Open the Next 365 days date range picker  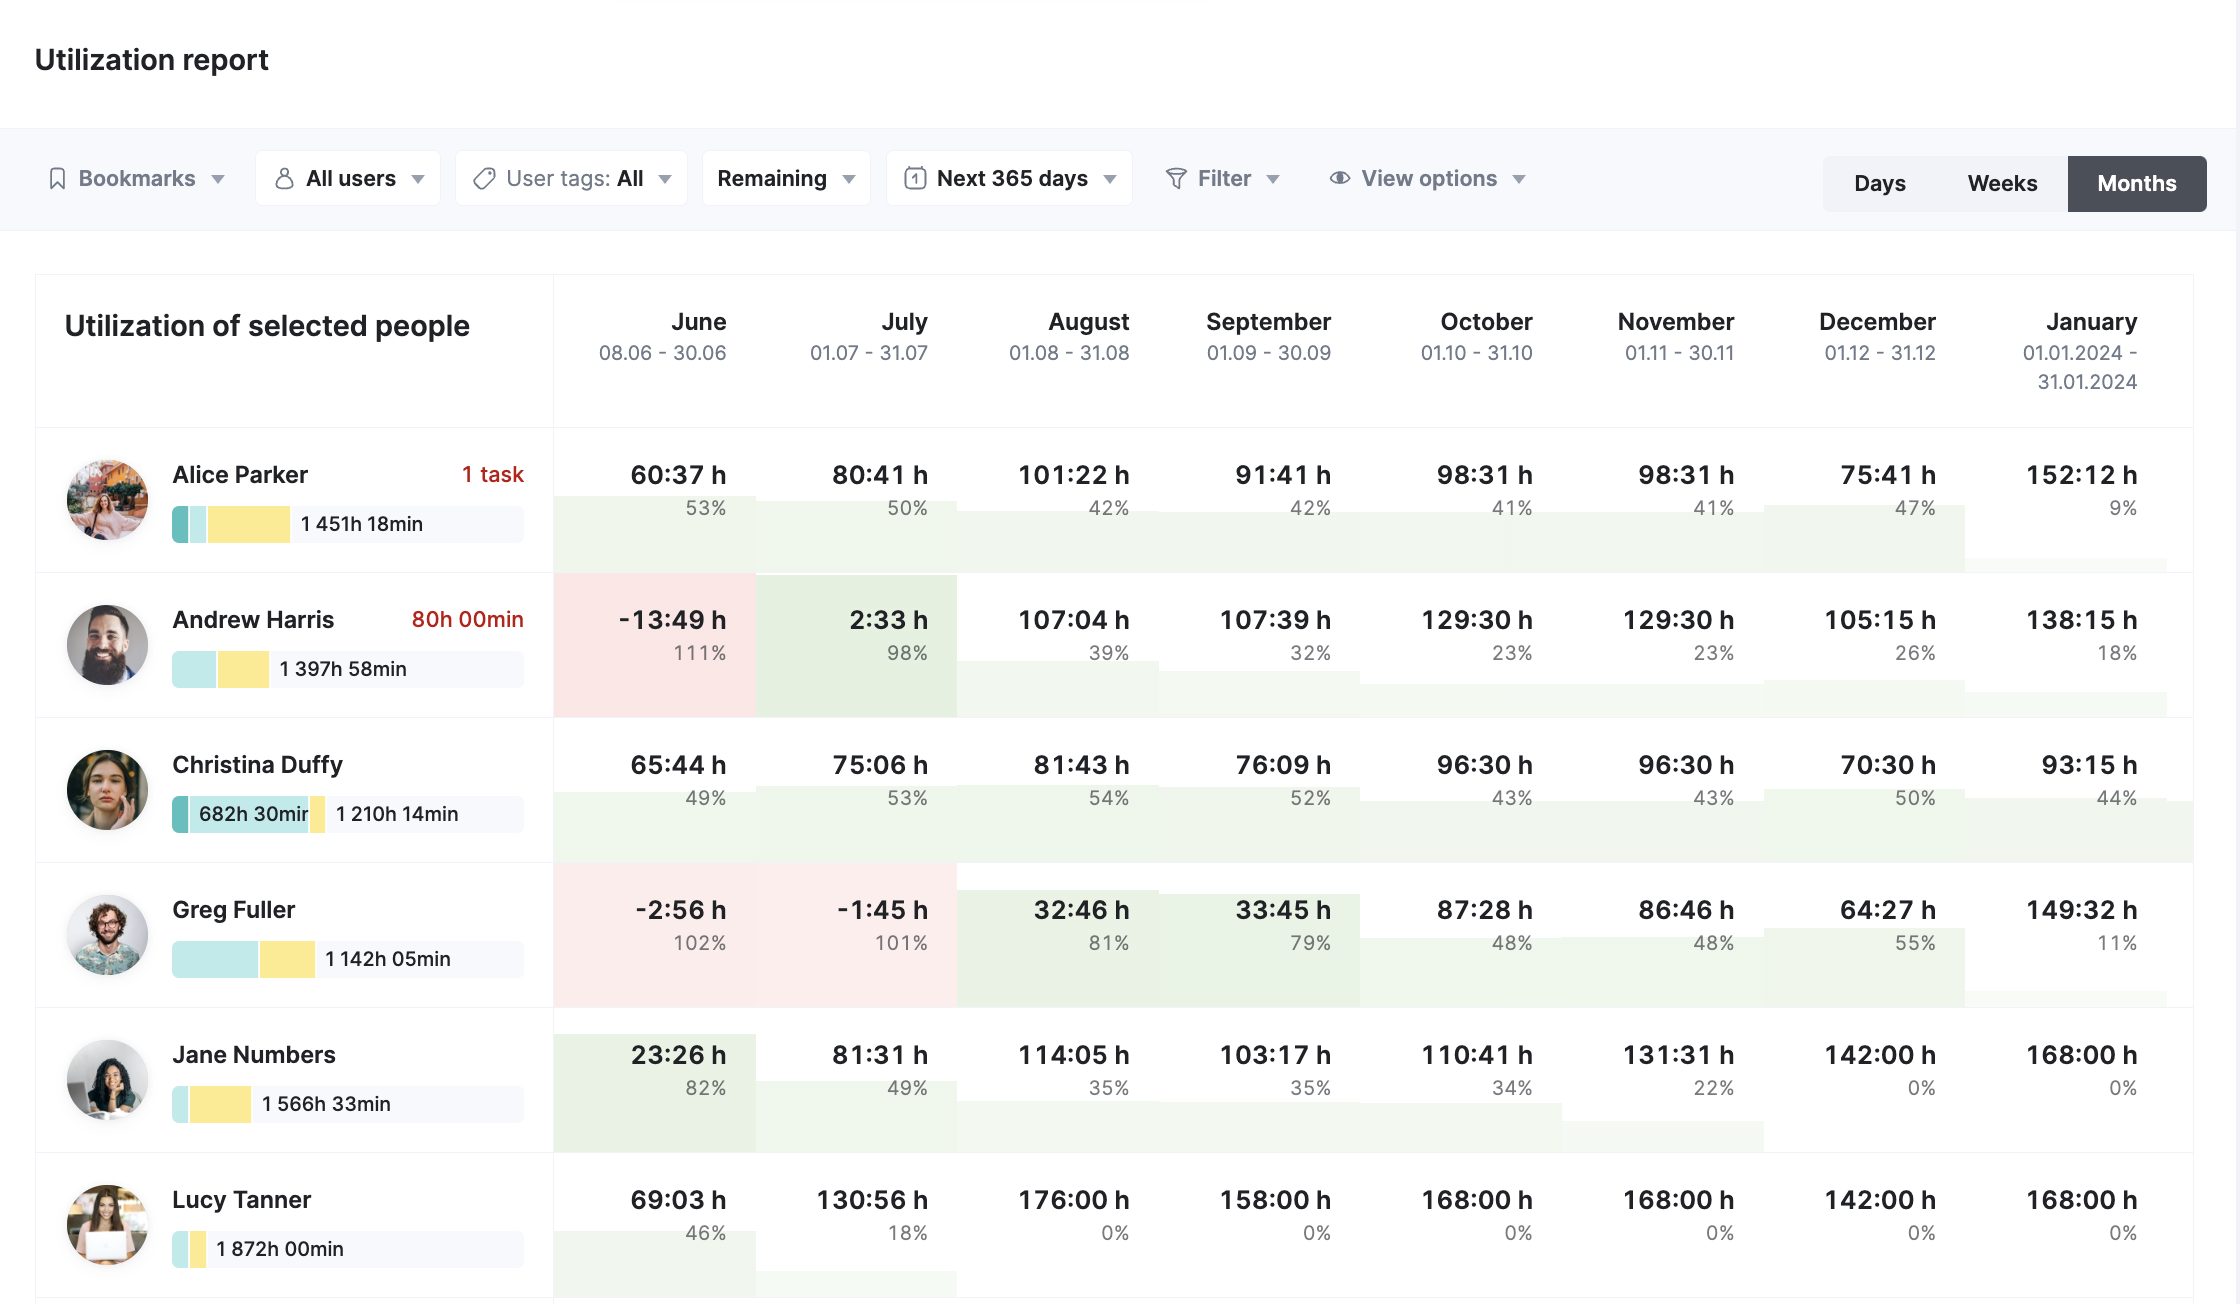pos(1010,178)
